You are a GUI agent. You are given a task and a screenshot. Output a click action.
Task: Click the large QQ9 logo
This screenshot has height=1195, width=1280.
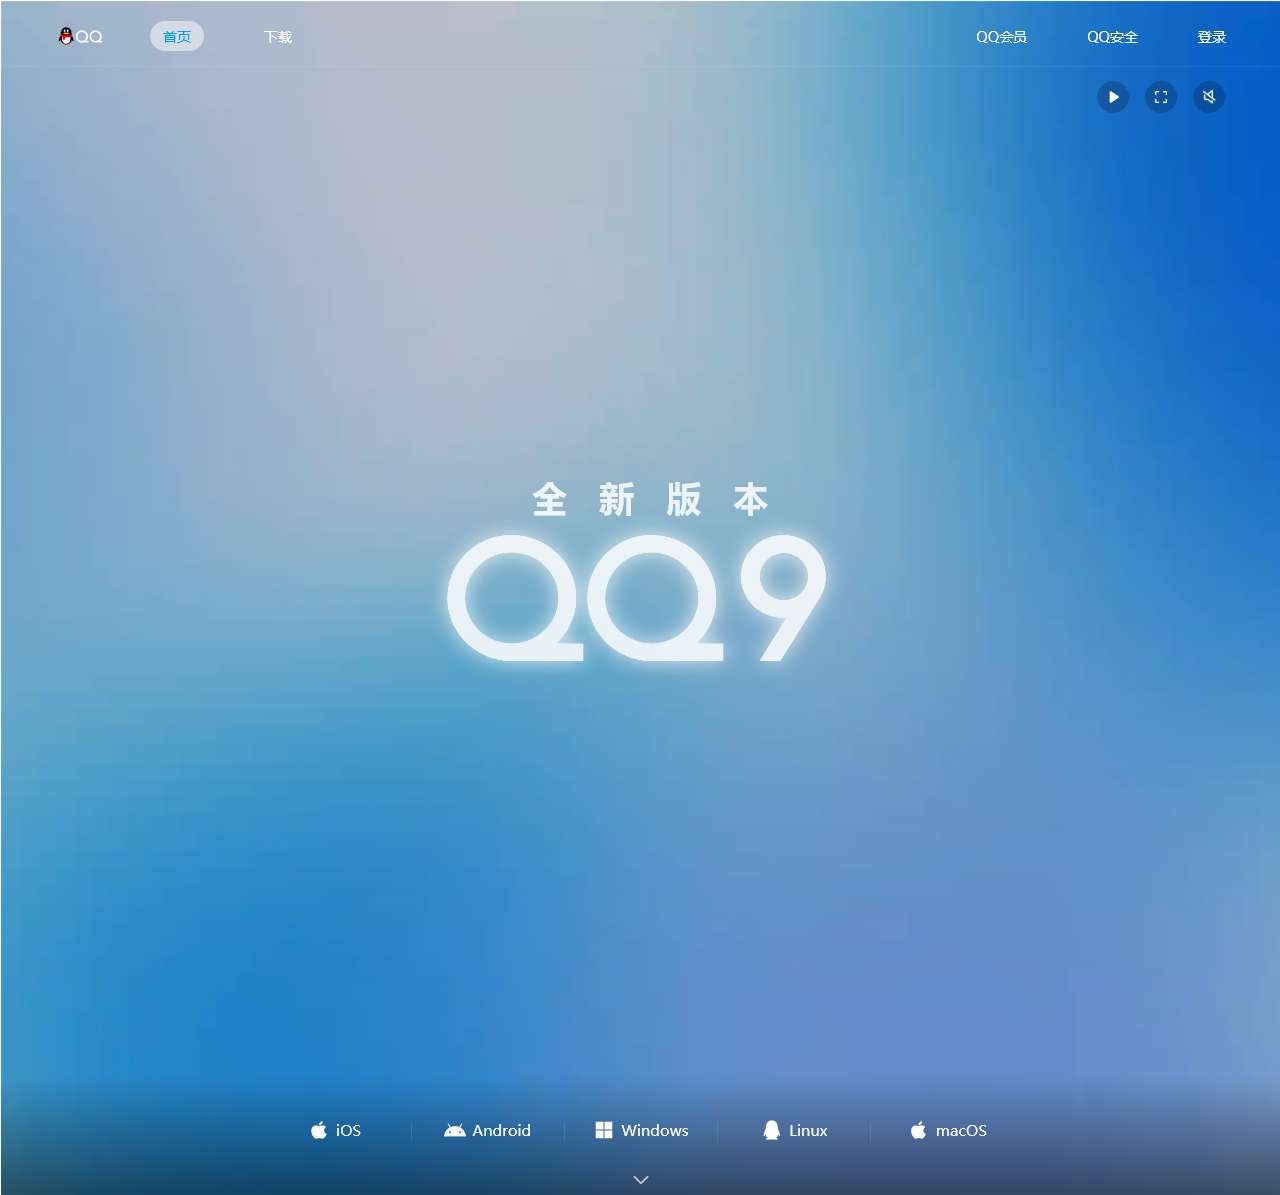point(637,598)
